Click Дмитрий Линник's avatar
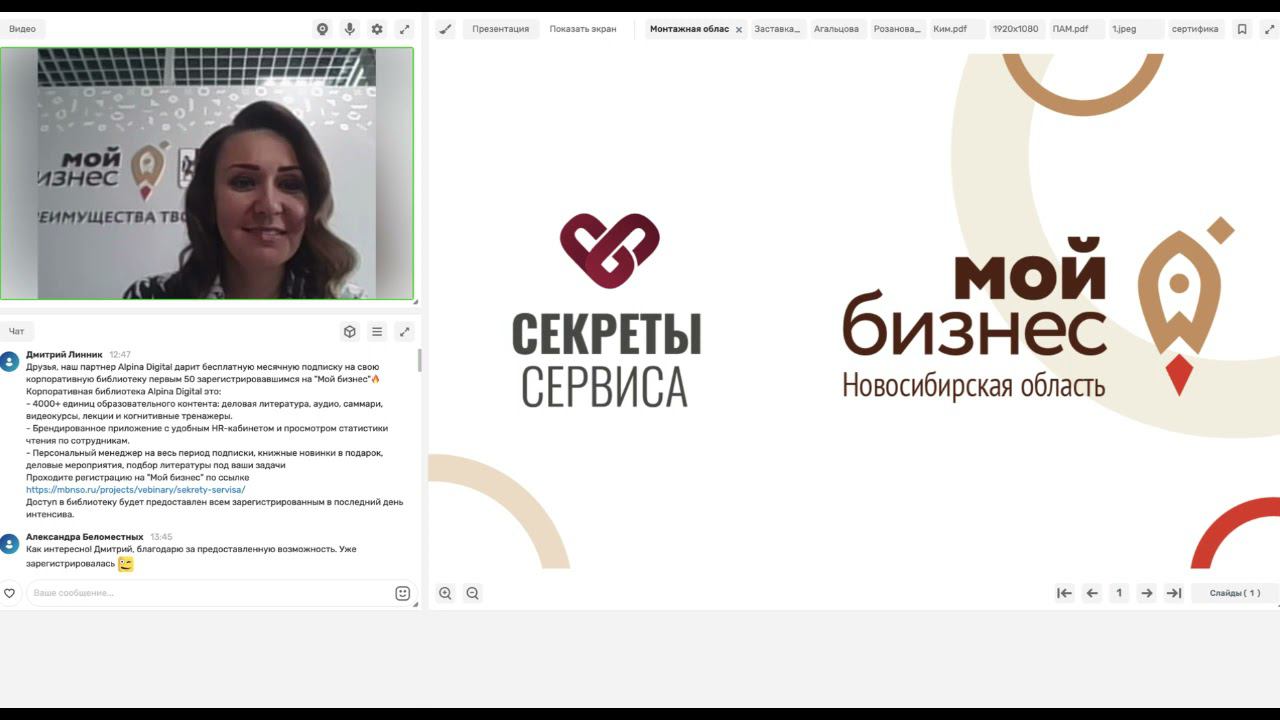 pyautogui.click(x=10, y=361)
